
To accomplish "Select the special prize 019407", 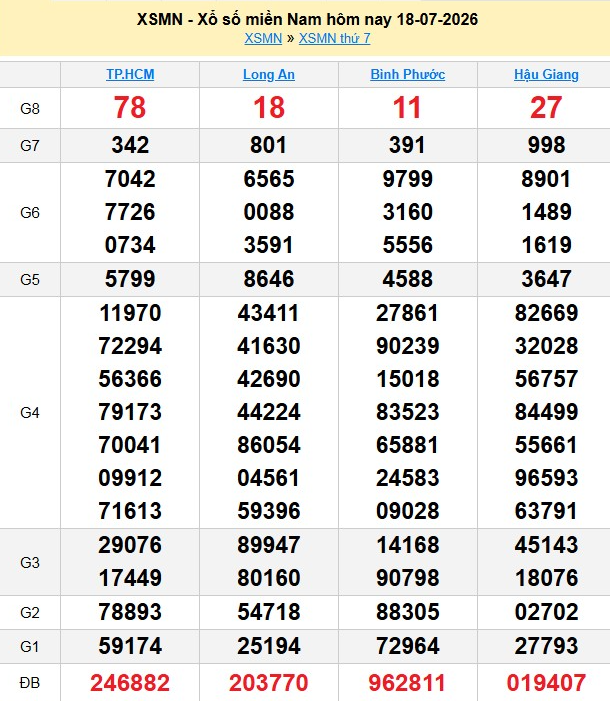I will coord(546,683).
